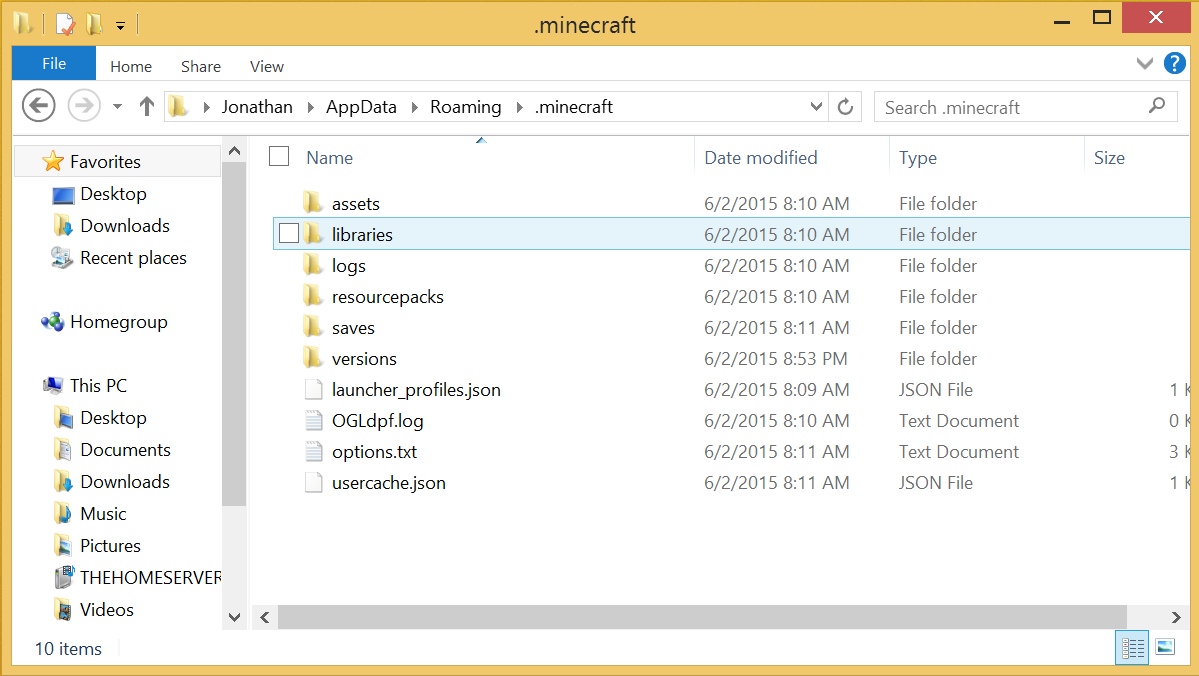The image size is (1199, 676).
Task: Open Desktop under Favorites
Action: (x=113, y=193)
